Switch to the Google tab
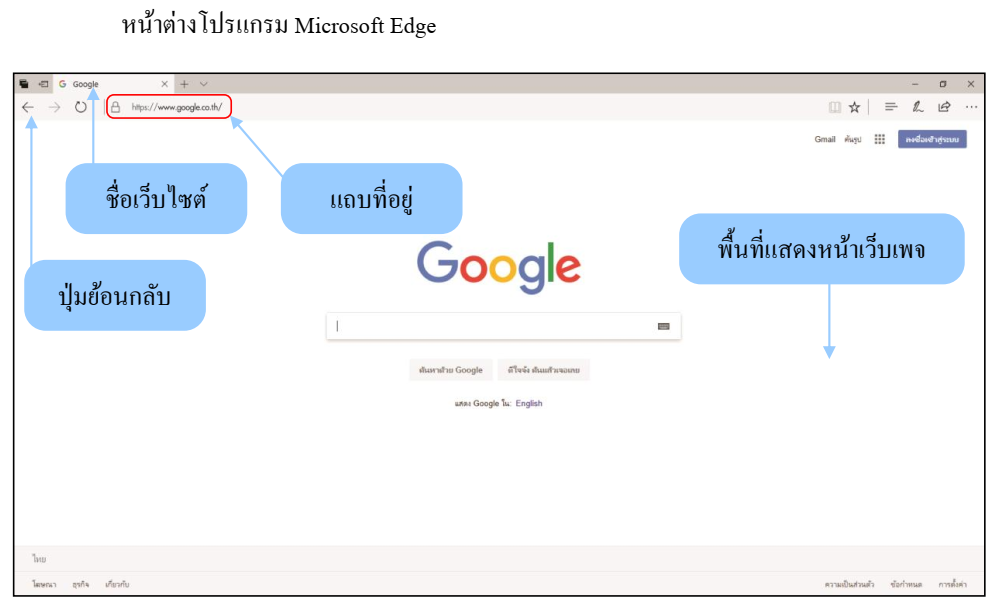Viewport: 1007px width, 612px height. [85, 84]
